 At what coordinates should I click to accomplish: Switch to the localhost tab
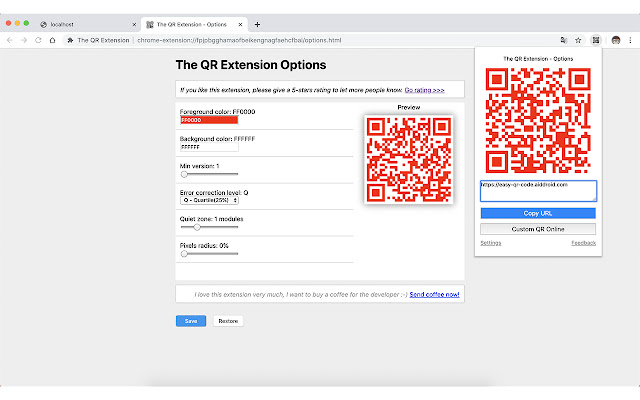(85, 23)
